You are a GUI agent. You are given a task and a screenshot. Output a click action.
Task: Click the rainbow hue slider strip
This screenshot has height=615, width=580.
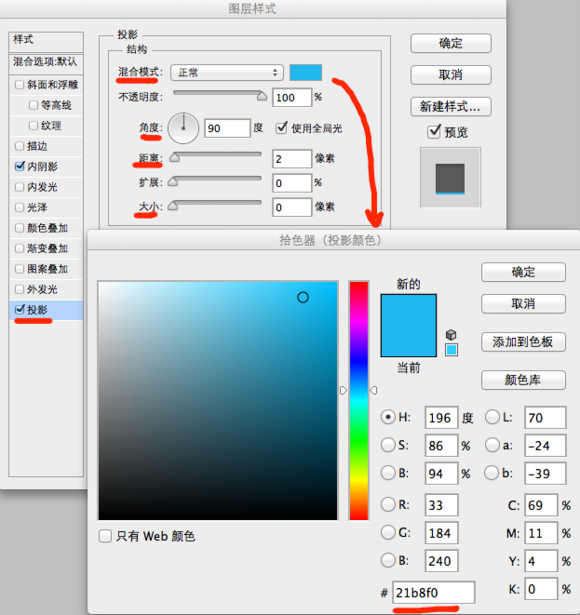click(x=359, y=400)
